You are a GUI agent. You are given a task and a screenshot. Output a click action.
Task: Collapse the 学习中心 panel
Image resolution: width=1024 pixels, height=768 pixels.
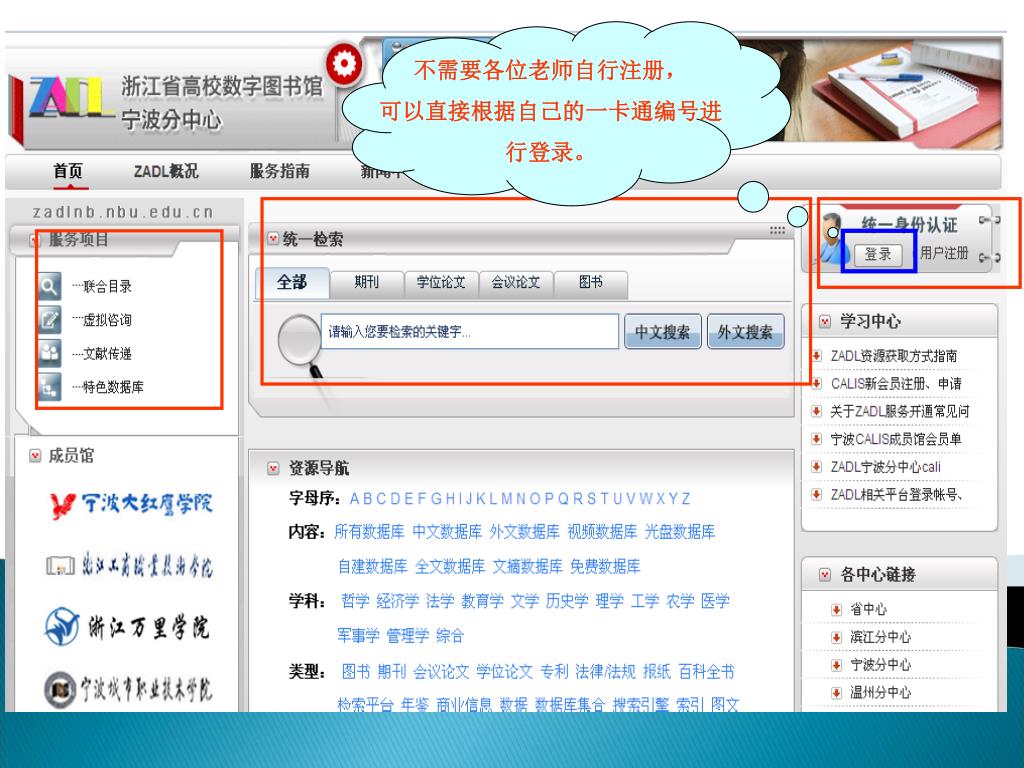[x=825, y=321]
